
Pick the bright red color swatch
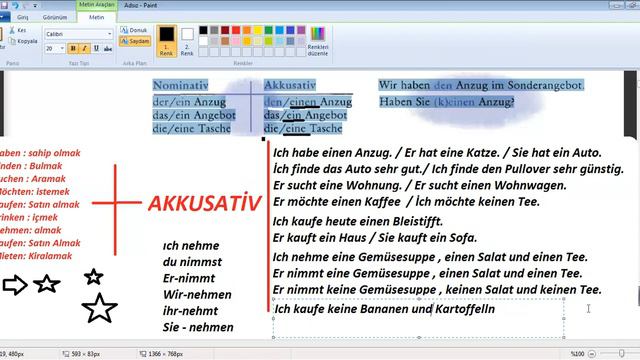(x=236, y=30)
